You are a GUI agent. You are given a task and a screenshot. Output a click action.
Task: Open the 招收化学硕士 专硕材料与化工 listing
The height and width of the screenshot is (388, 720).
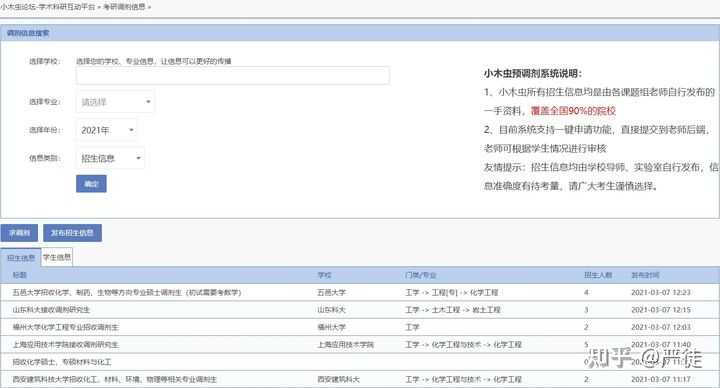point(62,362)
